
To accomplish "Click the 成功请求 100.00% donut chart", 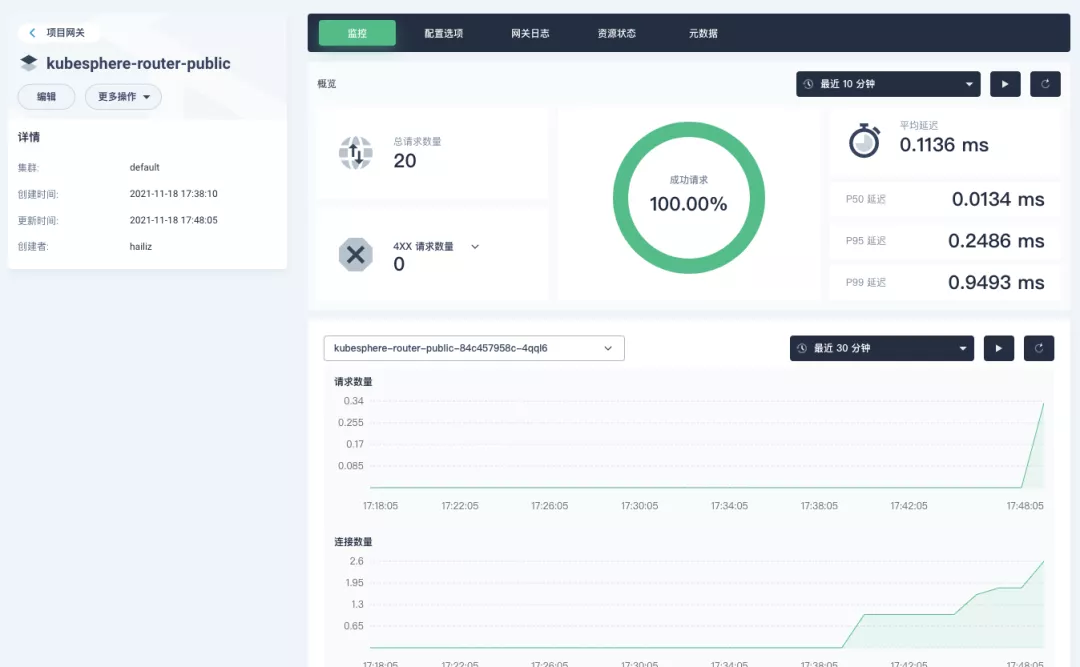I will pyautogui.click(x=689, y=198).
